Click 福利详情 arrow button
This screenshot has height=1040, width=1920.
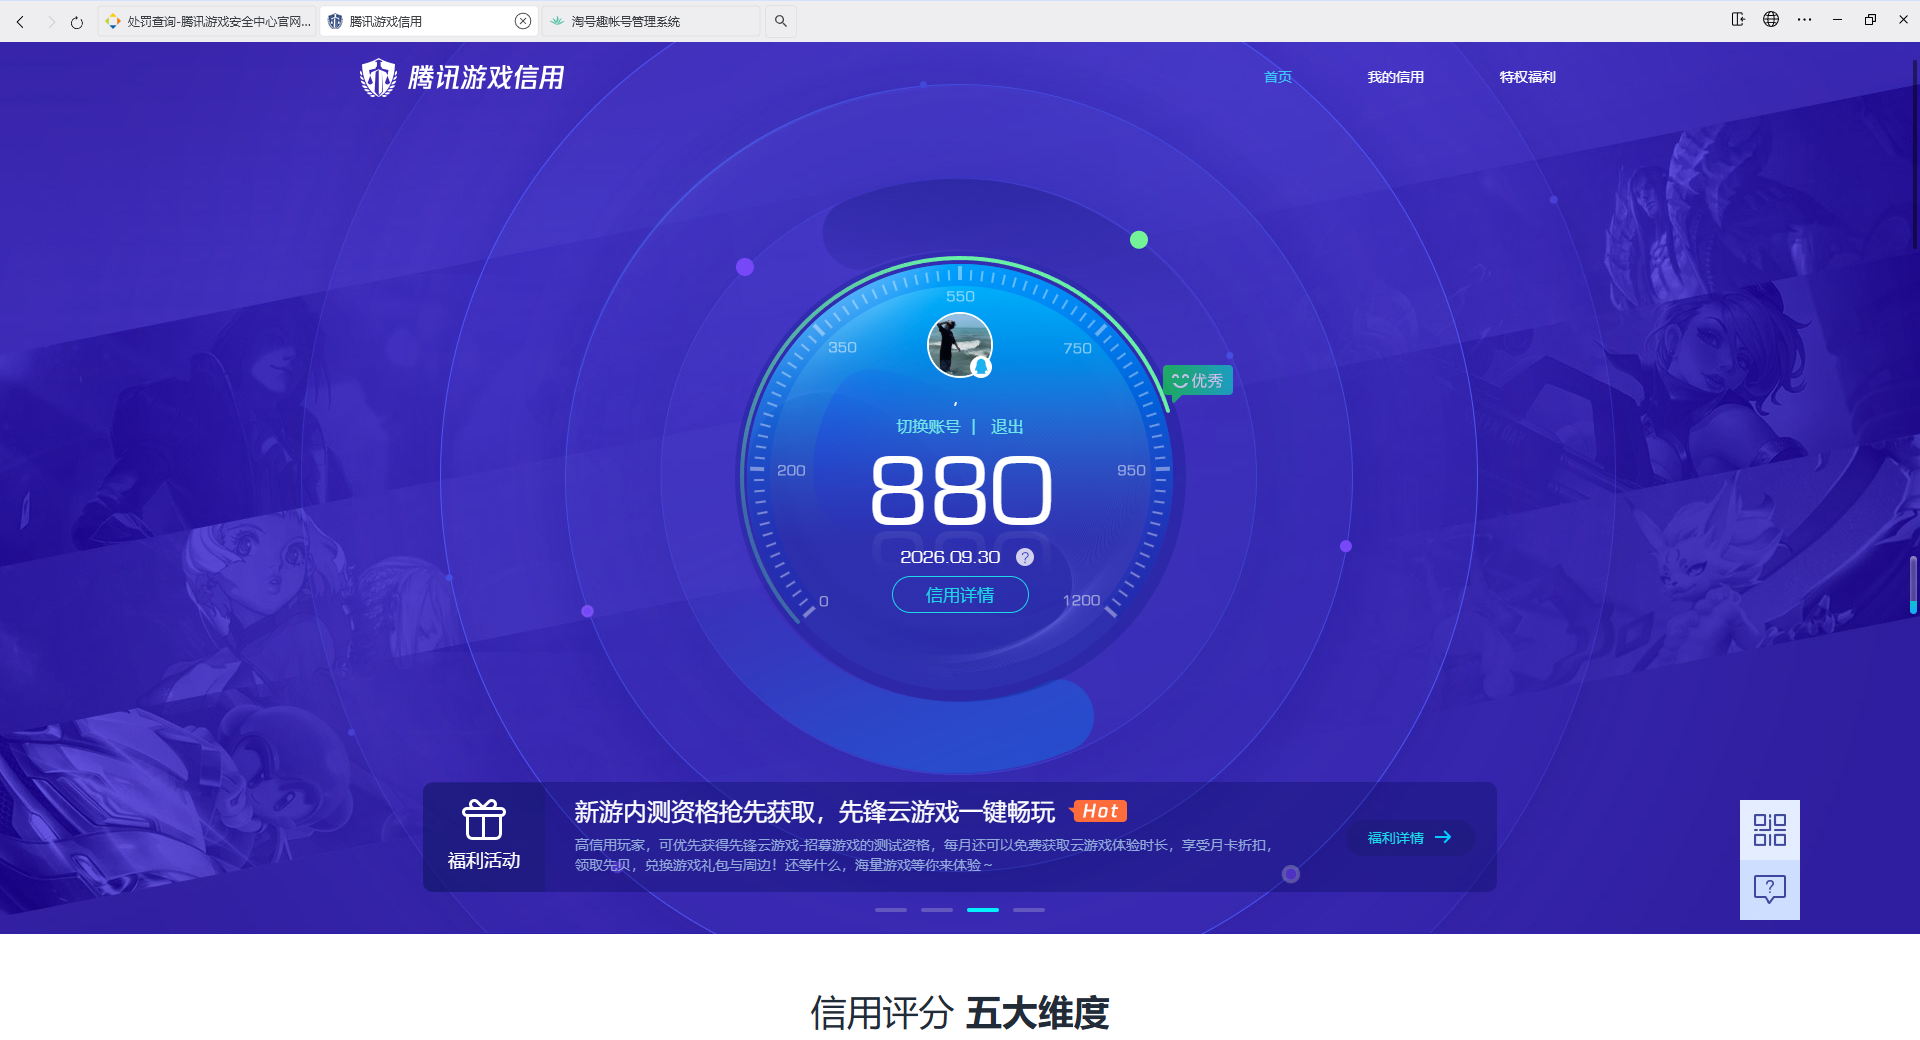[1410, 838]
